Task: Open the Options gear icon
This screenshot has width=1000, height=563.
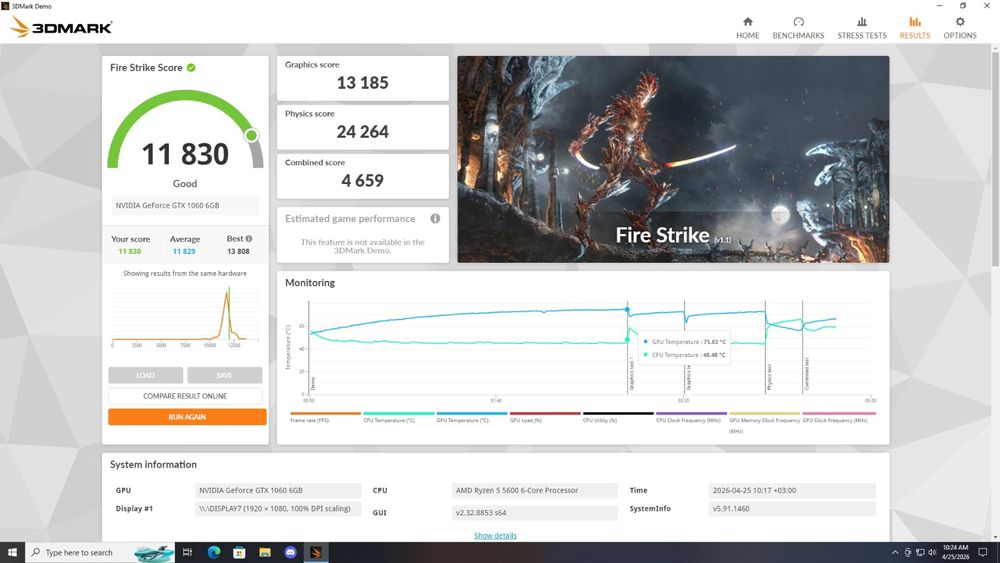Action: click(960, 22)
